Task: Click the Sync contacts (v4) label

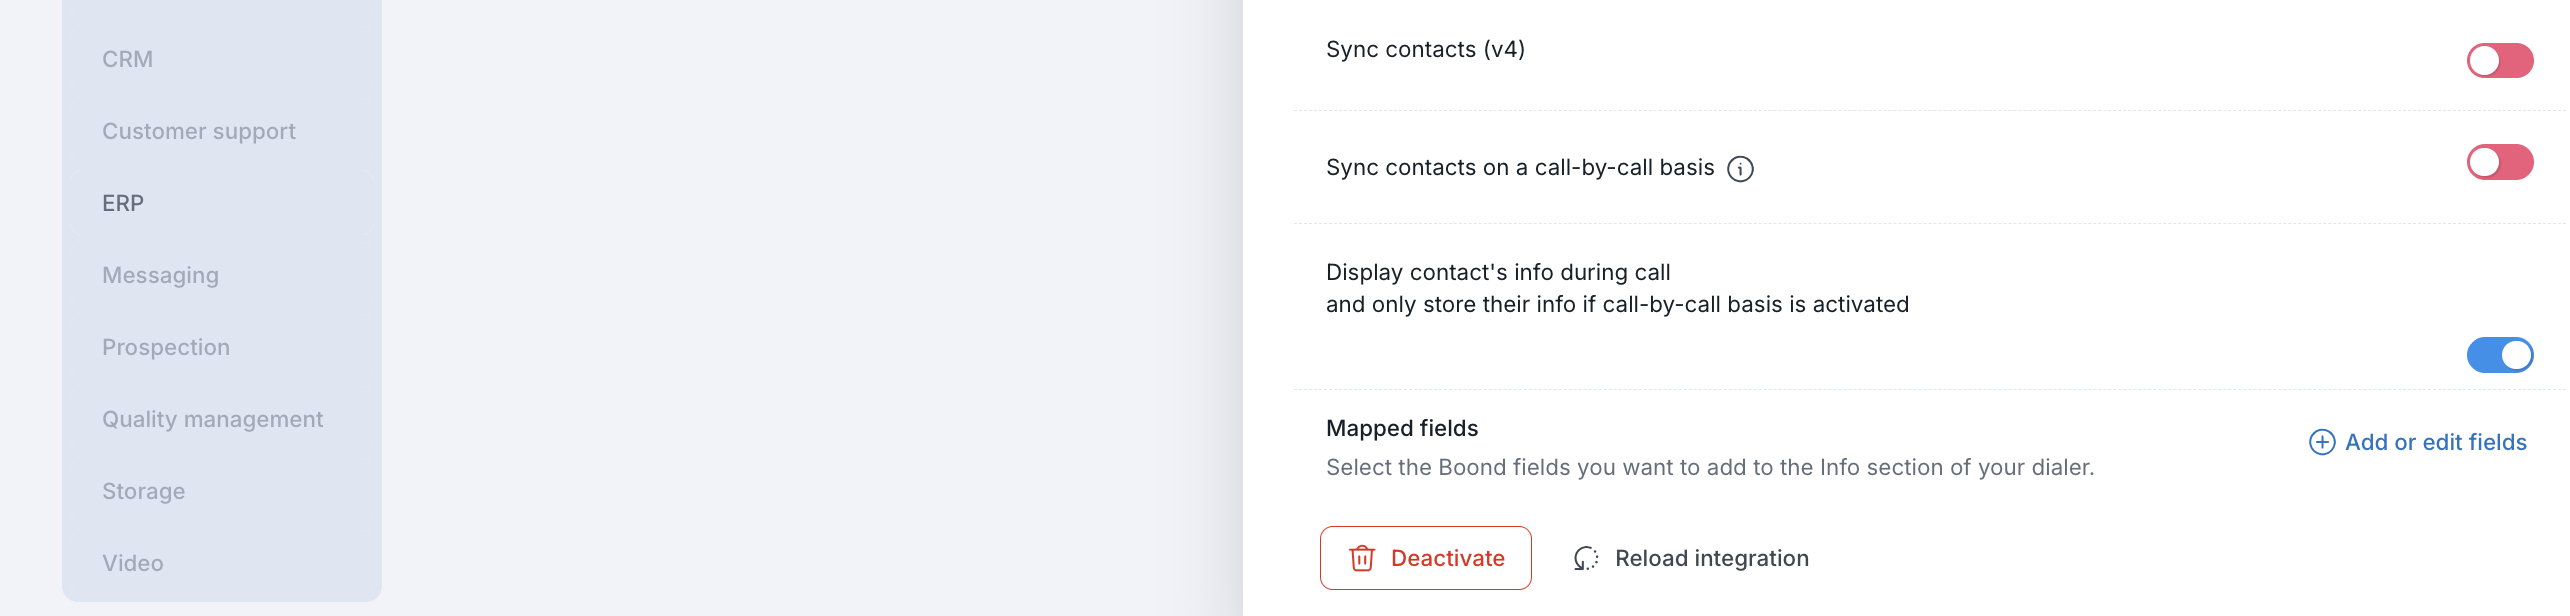Action: (1425, 49)
